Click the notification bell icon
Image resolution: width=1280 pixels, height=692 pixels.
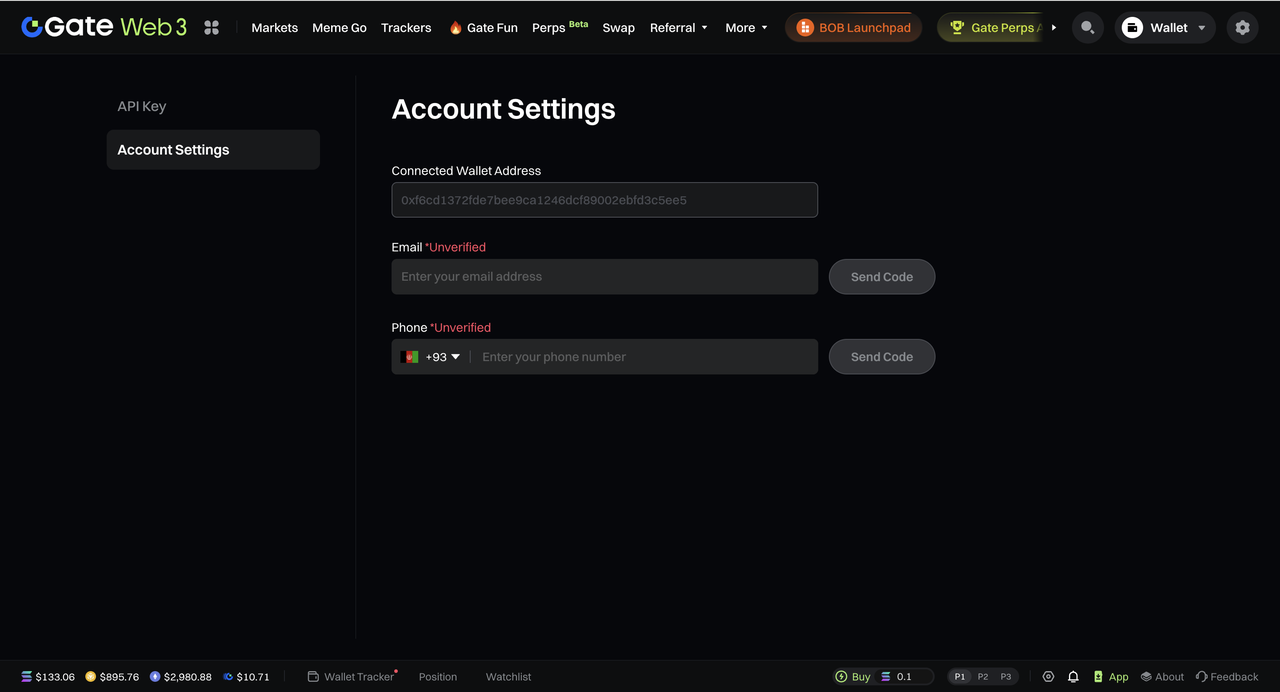pos(1073,677)
